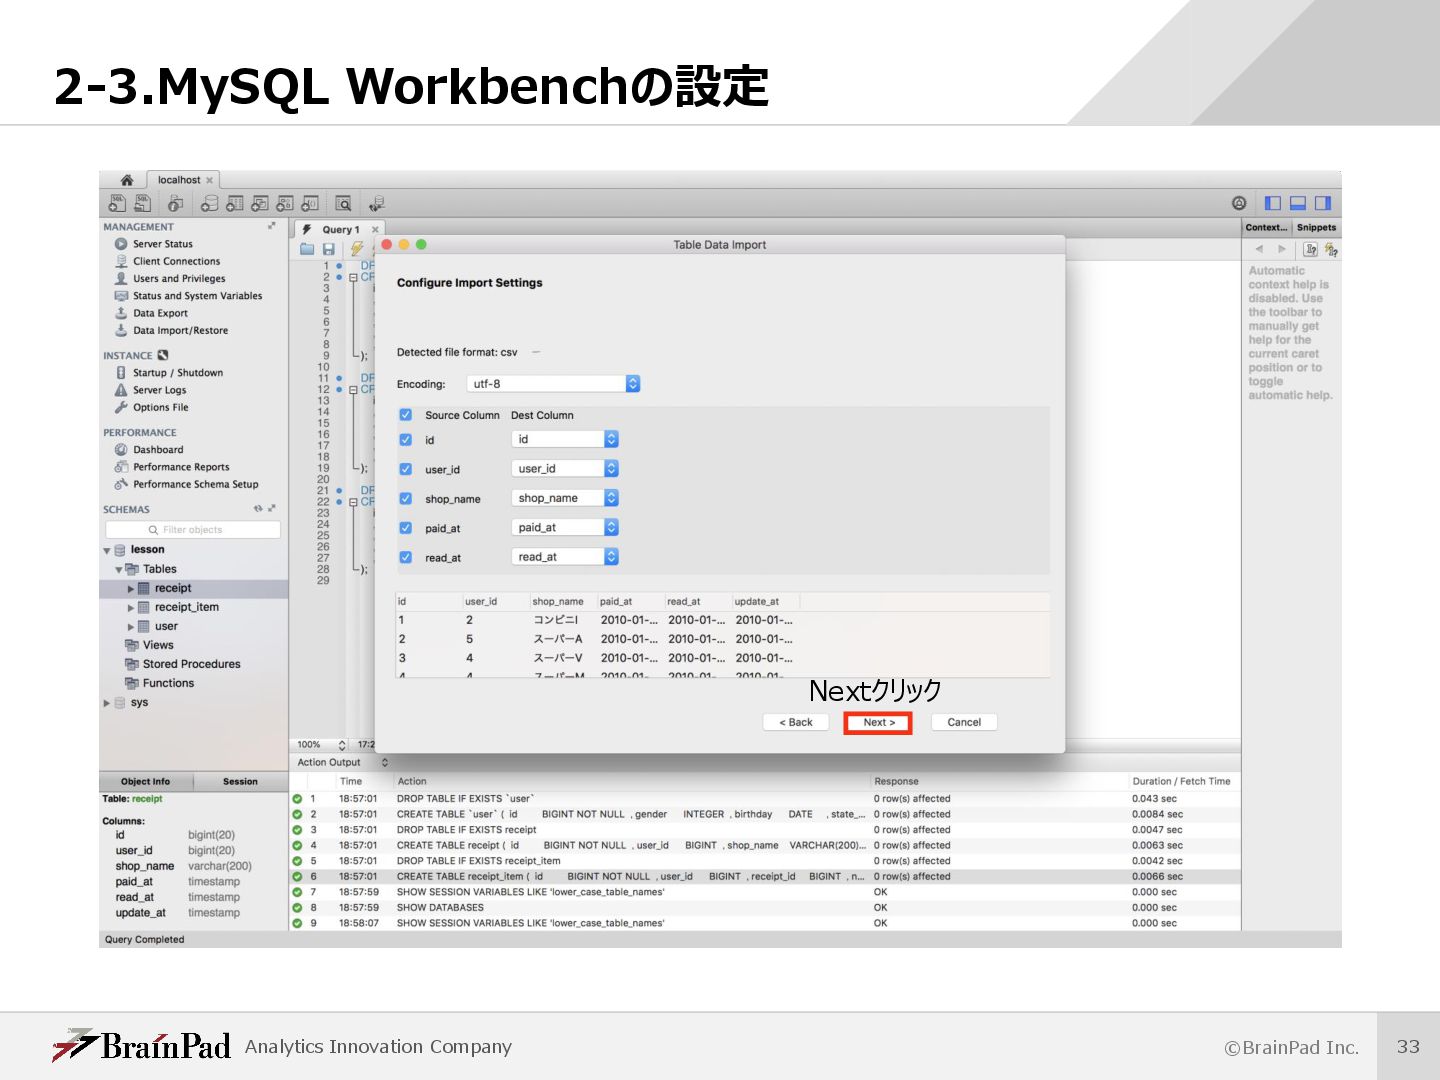This screenshot has width=1440, height=1080.
Task: Switch to the Object Info tab
Action: 146,782
